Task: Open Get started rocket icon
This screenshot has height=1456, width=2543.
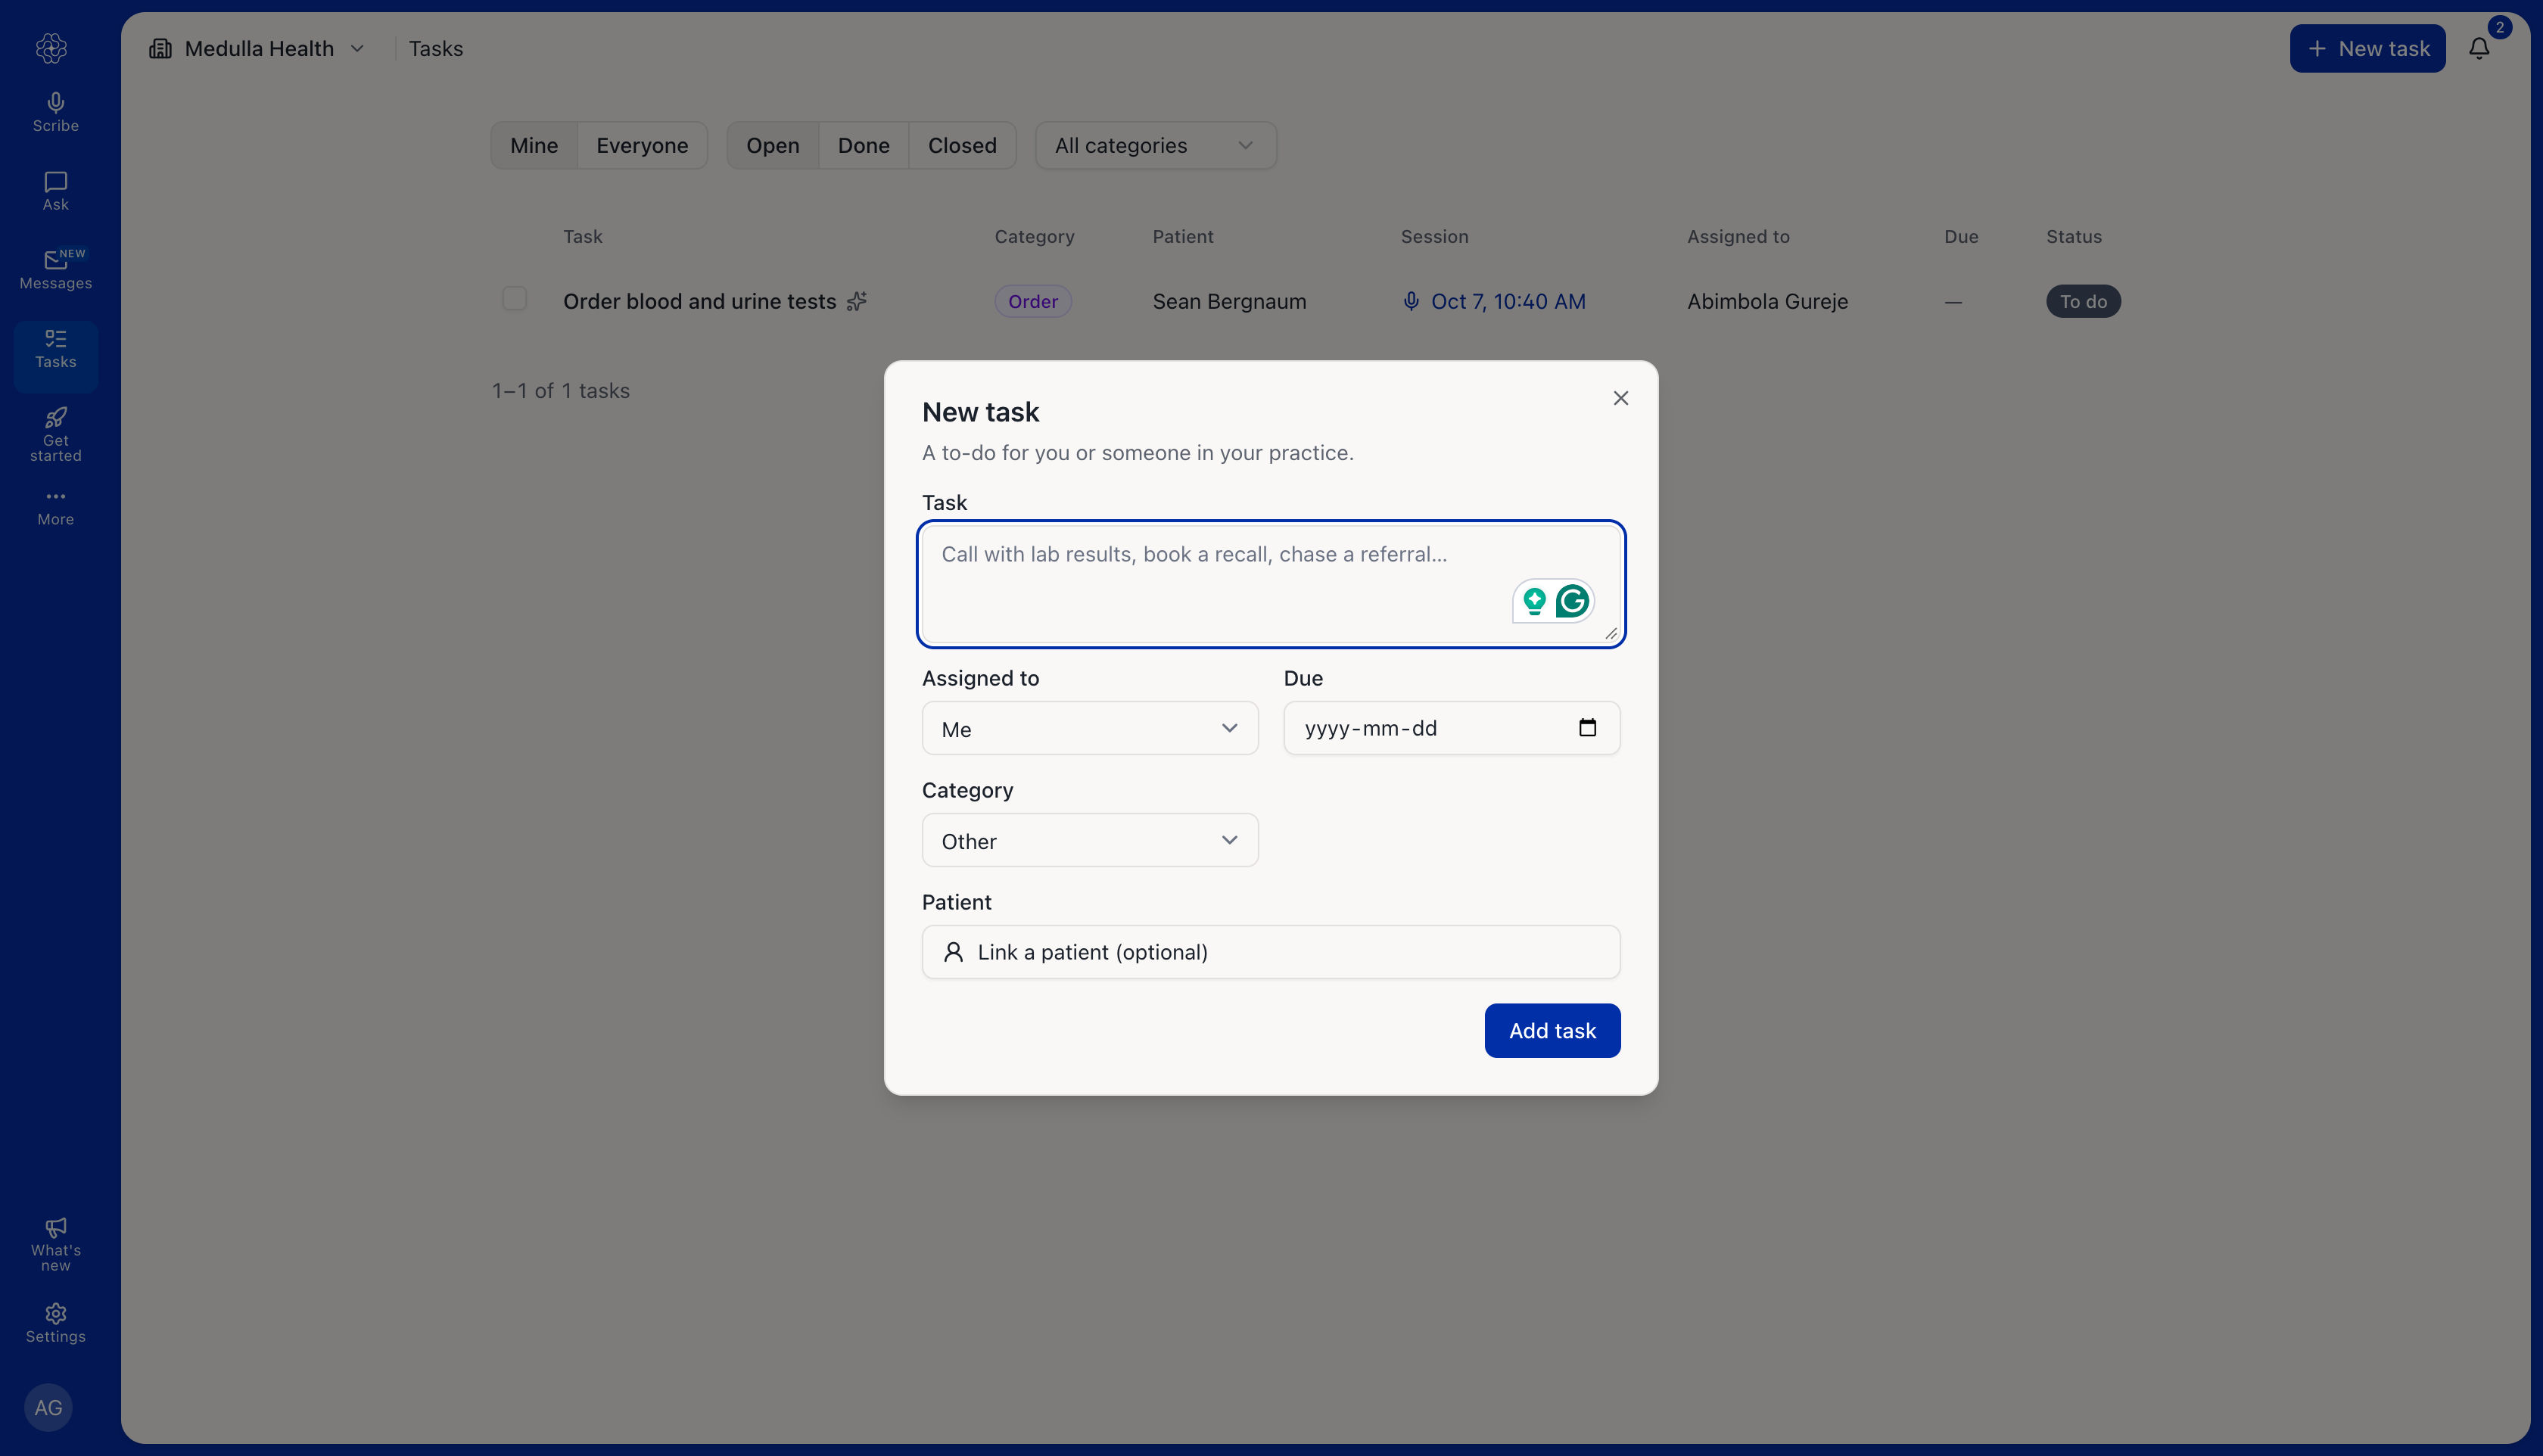Action: [55, 435]
